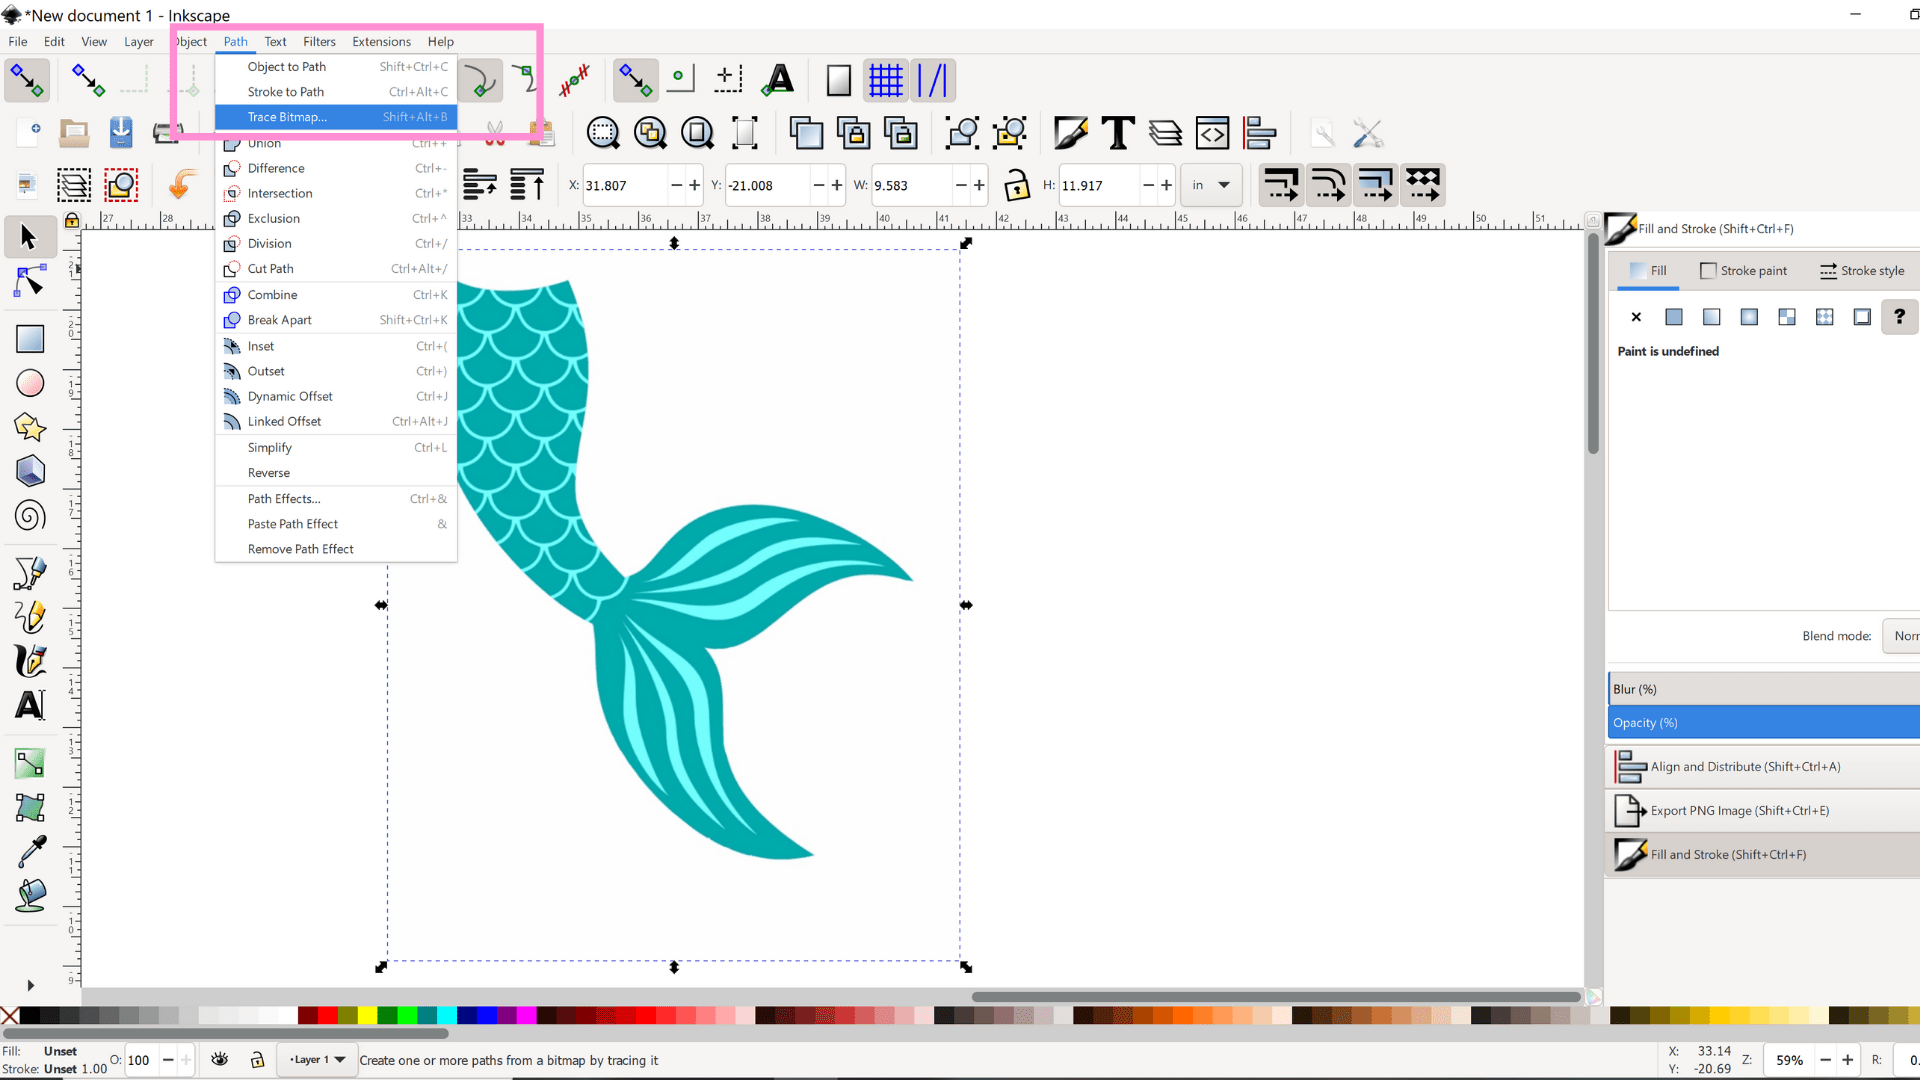1920x1080 pixels.
Task: Select the color Dropper tool
Action: click(x=29, y=851)
